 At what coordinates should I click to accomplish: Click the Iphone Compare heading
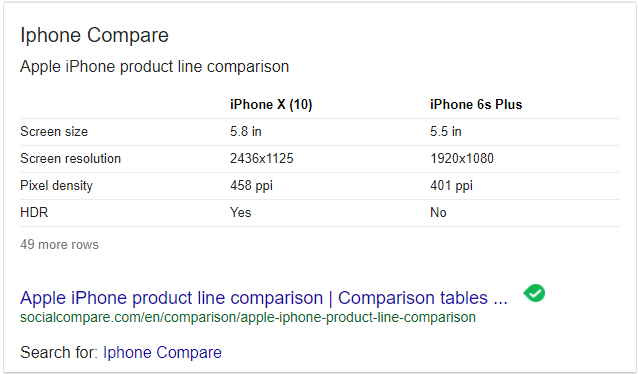point(94,35)
